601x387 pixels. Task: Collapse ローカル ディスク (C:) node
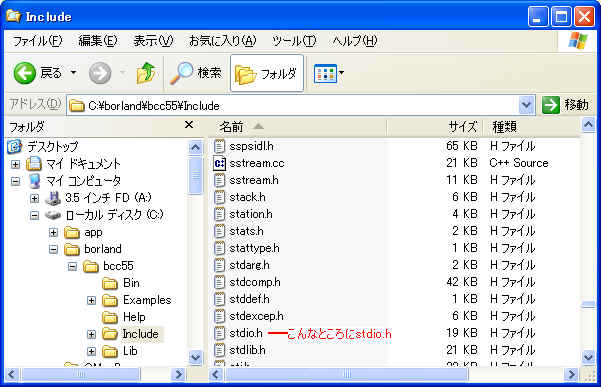click(x=34, y=215)
